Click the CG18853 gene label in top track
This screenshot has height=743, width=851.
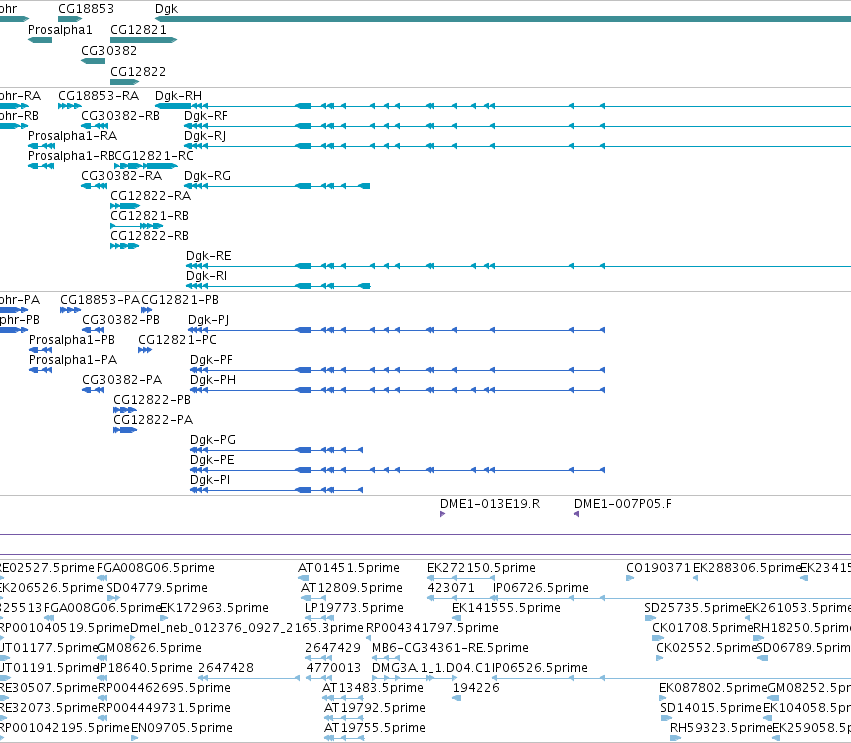[x=86, y=9]
